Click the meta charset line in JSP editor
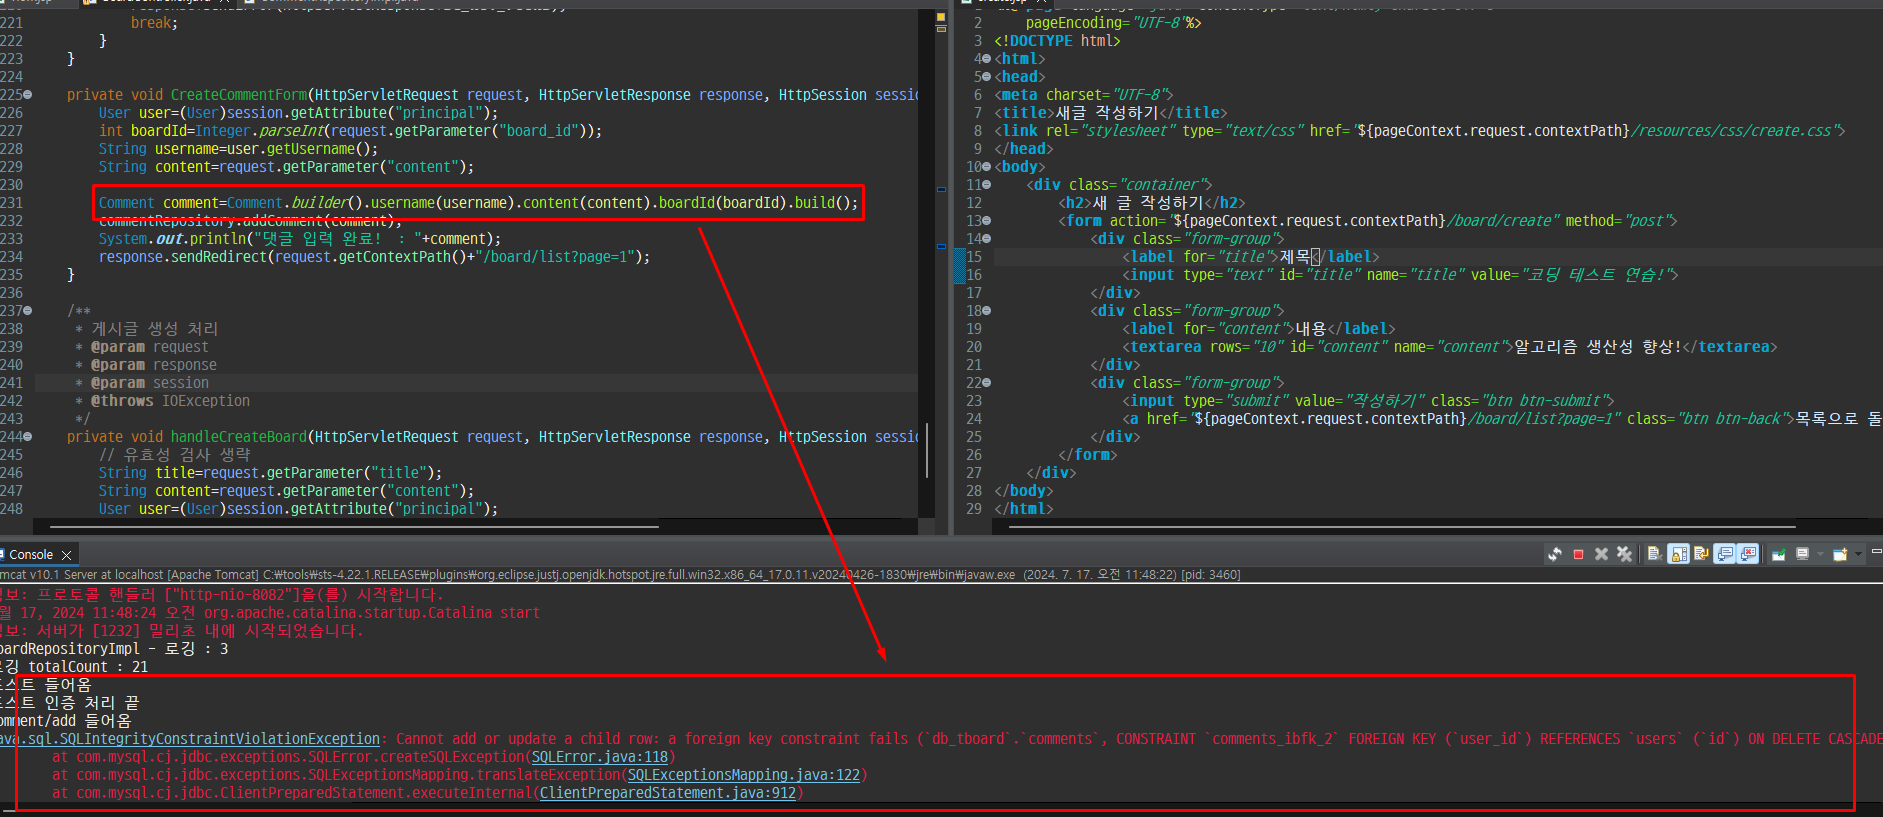Screen dimensions: 1883x817 [1083, 95]
